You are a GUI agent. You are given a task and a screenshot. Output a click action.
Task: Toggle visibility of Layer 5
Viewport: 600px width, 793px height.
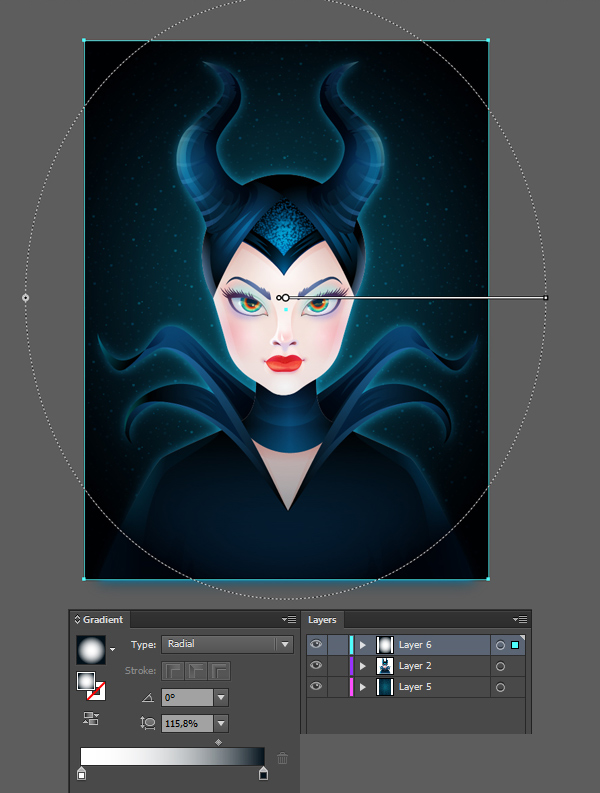[x=316, y=686]
